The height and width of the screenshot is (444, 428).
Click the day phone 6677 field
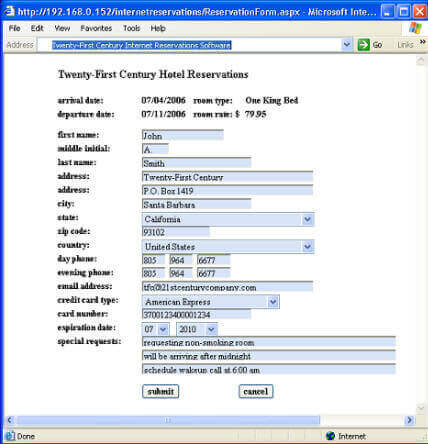pyautogui.click(x=214, y=260)
